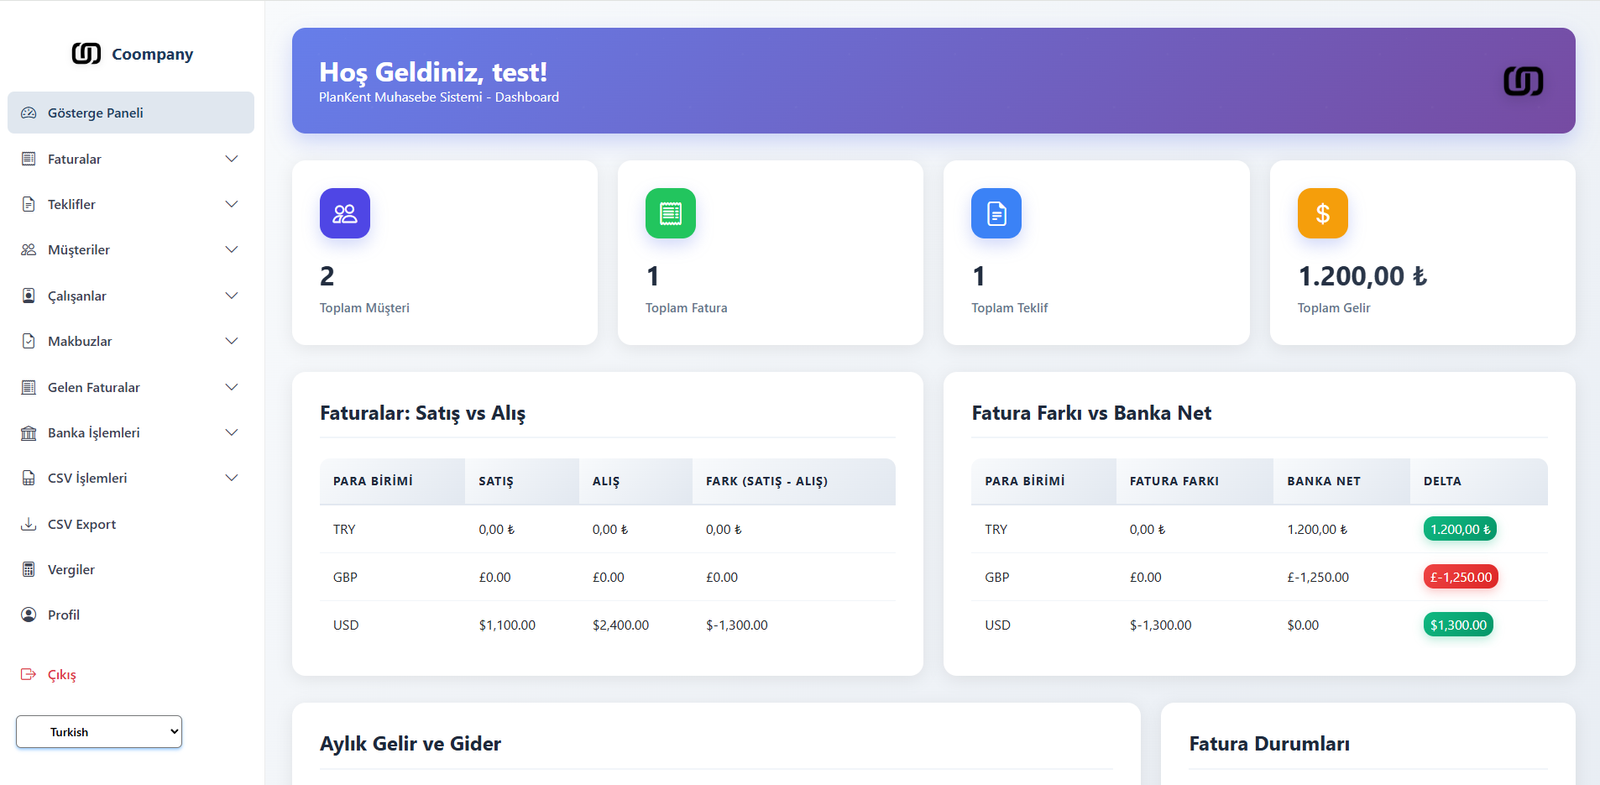The width and height of the screenshot is (1600, 785).
Task: Open the Turkish language dropdown
Action: coord(99,732)
